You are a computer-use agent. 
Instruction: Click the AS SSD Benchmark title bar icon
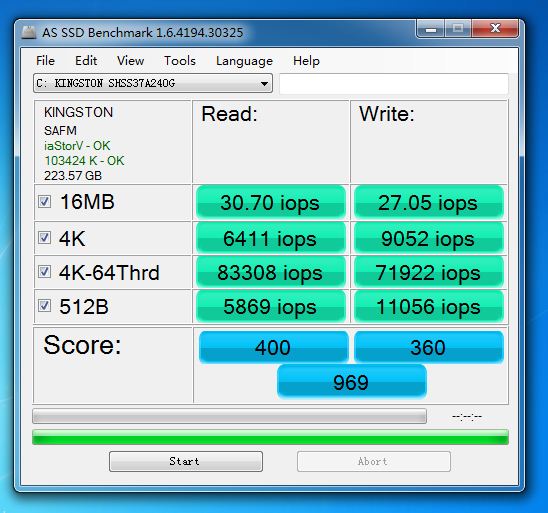[x=29, y=32]
